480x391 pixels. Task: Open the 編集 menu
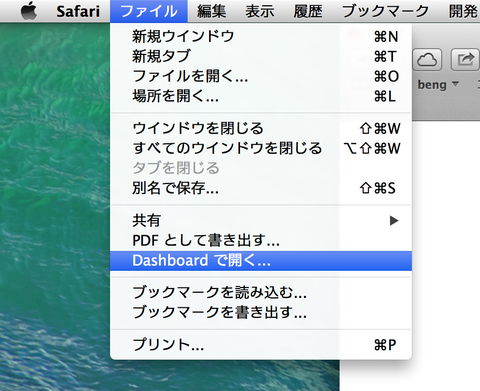[211, 11]
